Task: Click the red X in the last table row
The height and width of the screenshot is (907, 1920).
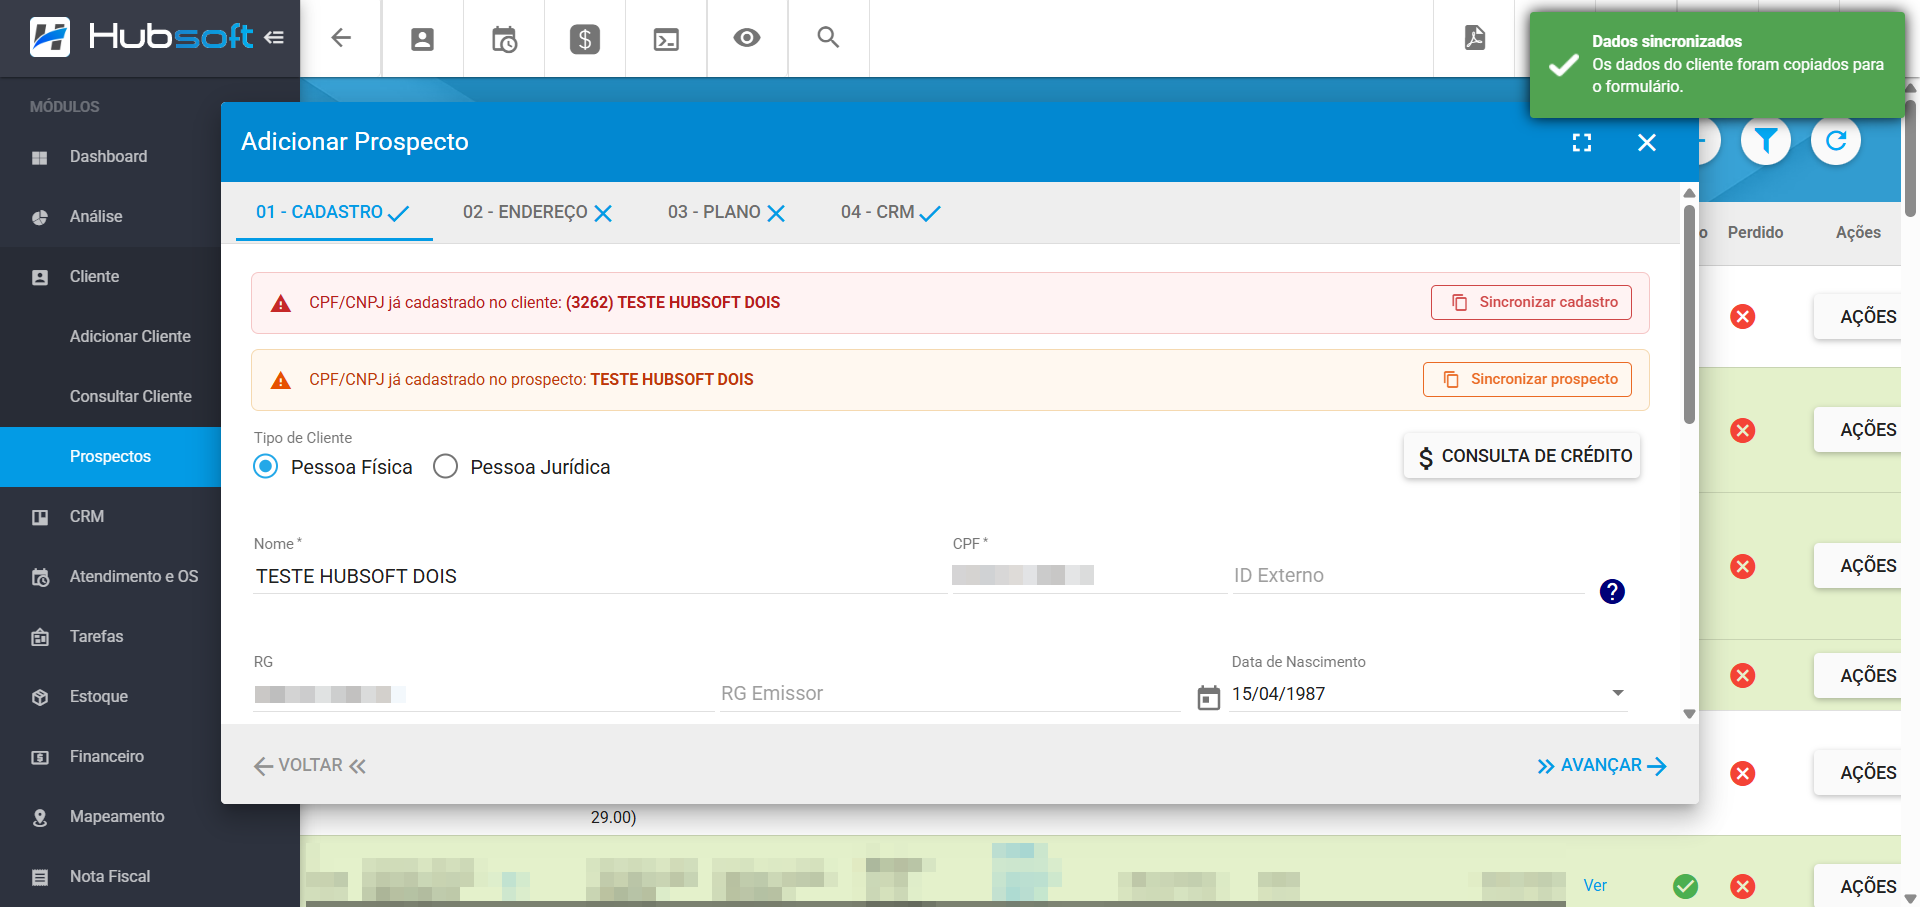Action: [x=1742, y=886]
